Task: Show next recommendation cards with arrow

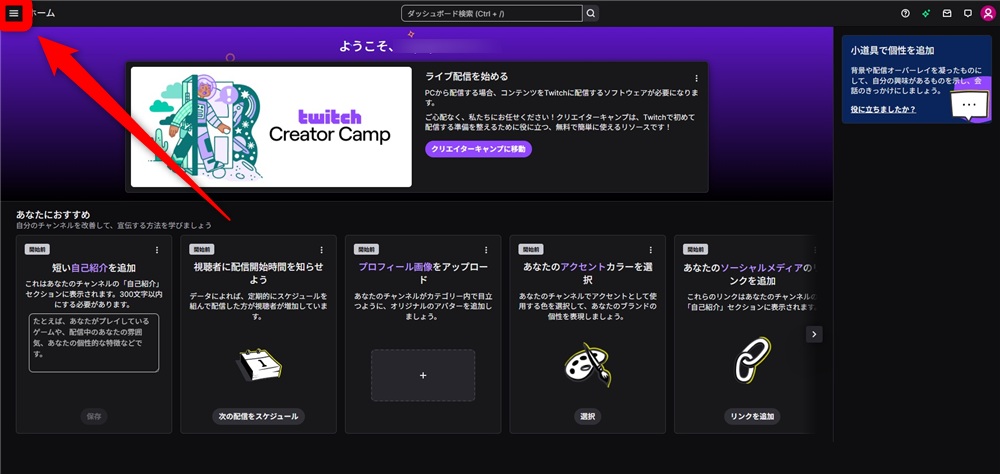Action: [x=814, y=334]
